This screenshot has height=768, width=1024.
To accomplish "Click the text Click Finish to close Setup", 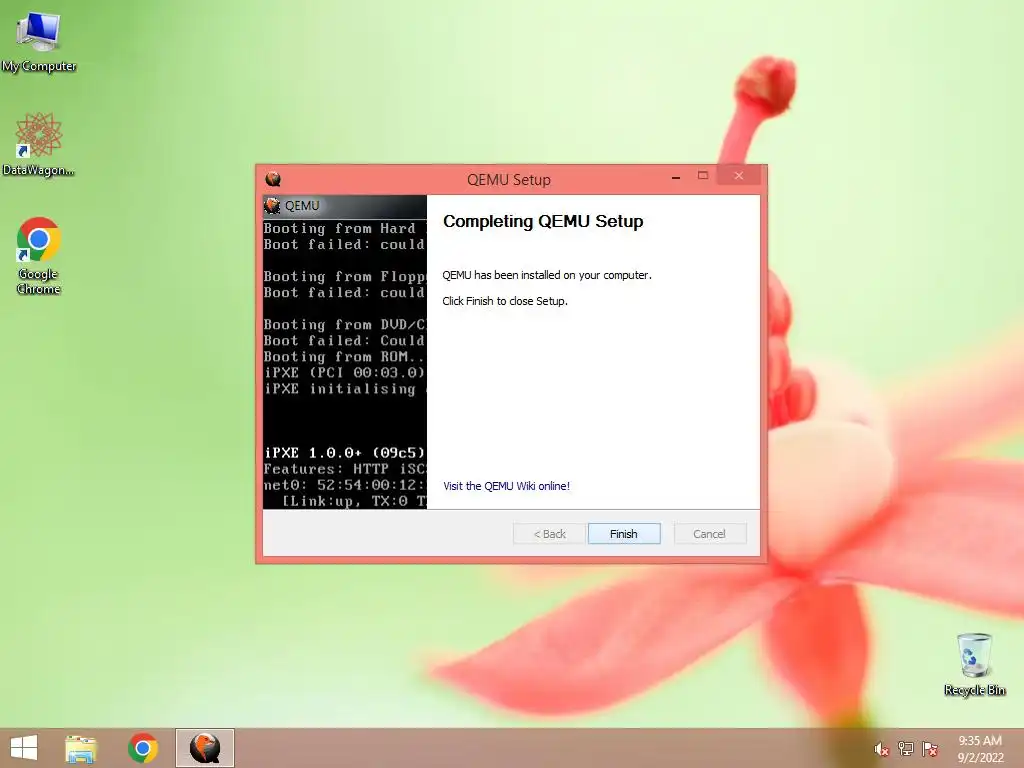I will tap(505, 301).
